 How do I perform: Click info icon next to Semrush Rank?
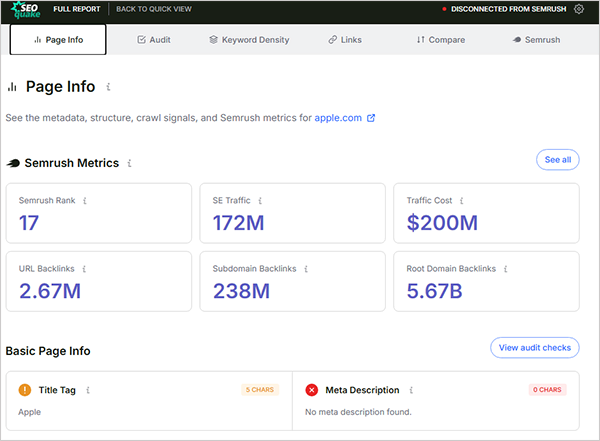[x=85, y=201]
